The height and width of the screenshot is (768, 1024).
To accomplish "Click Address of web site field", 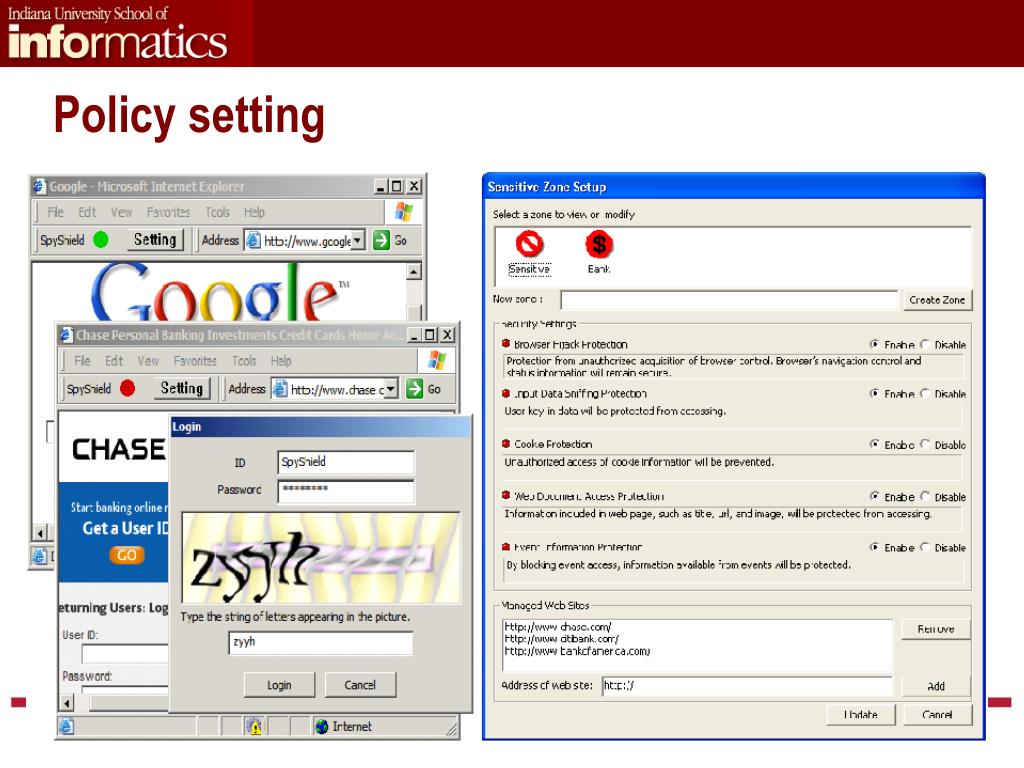I will (x=746, y=686).
